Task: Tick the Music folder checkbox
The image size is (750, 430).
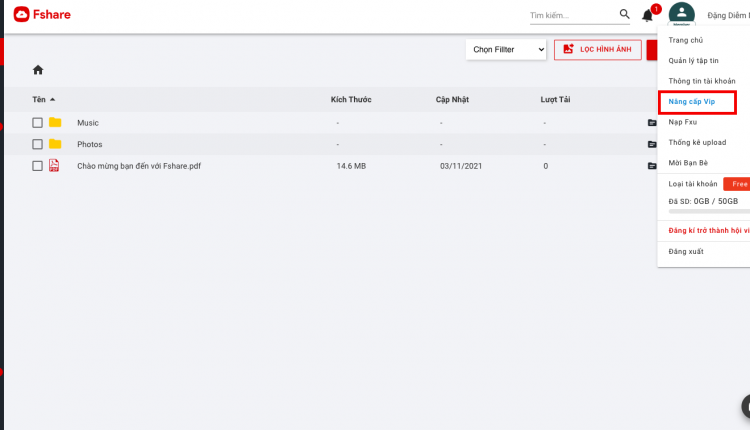Action: pos(37,123)
